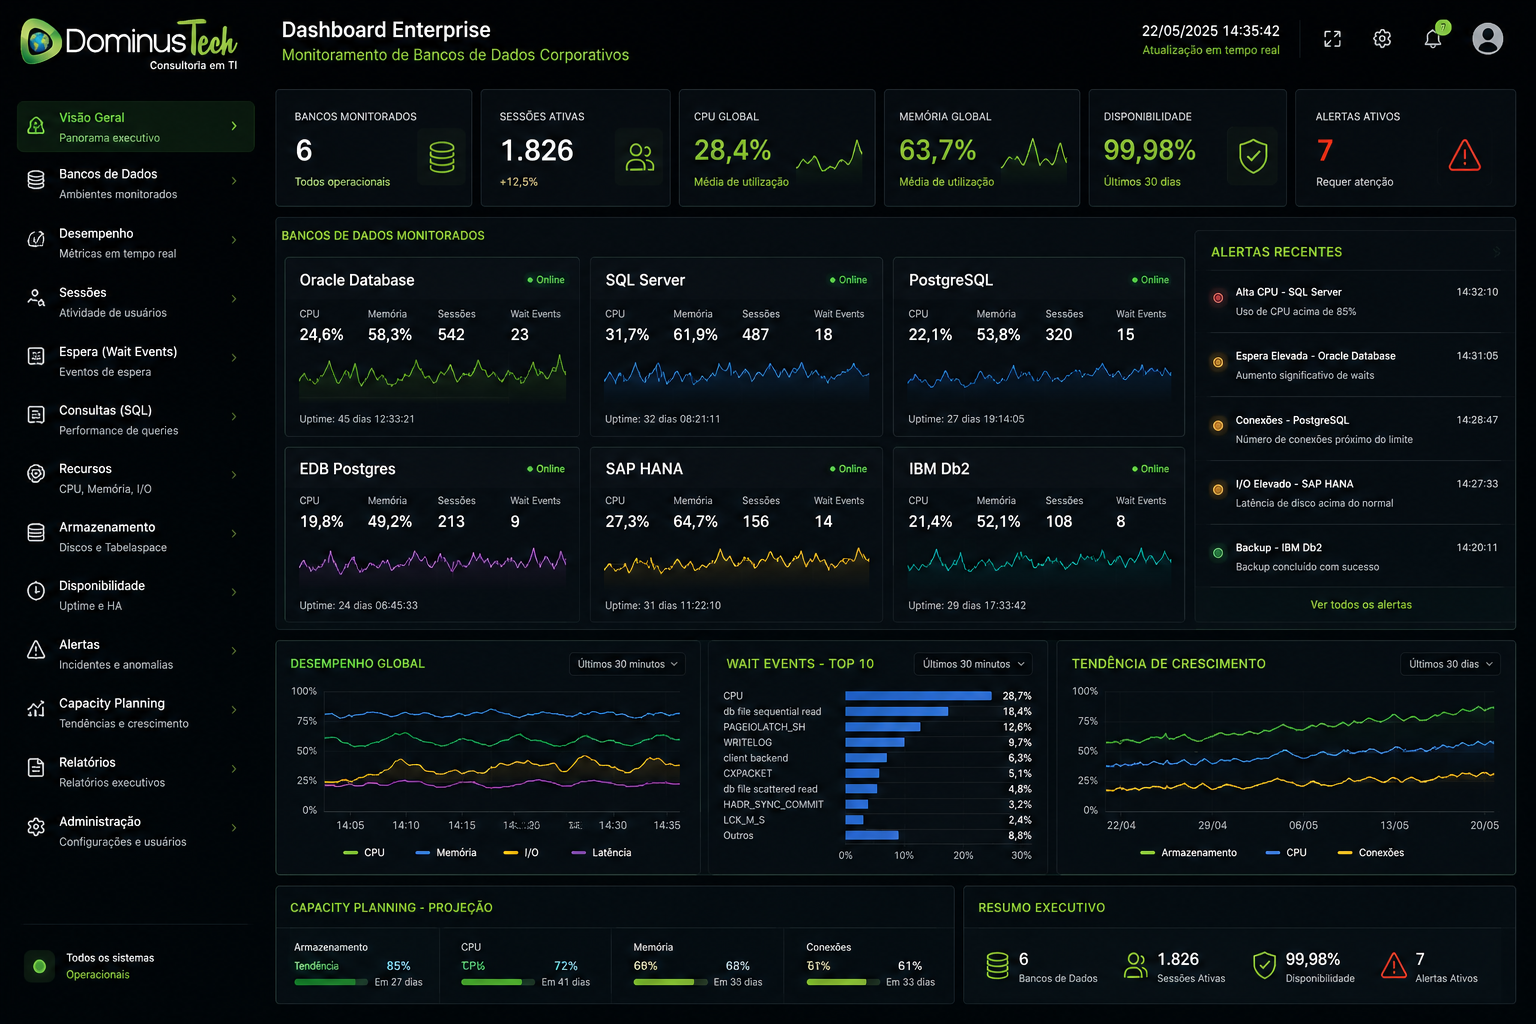
Task: Open Capacity Planning menu item
Action: click(136, 713)
